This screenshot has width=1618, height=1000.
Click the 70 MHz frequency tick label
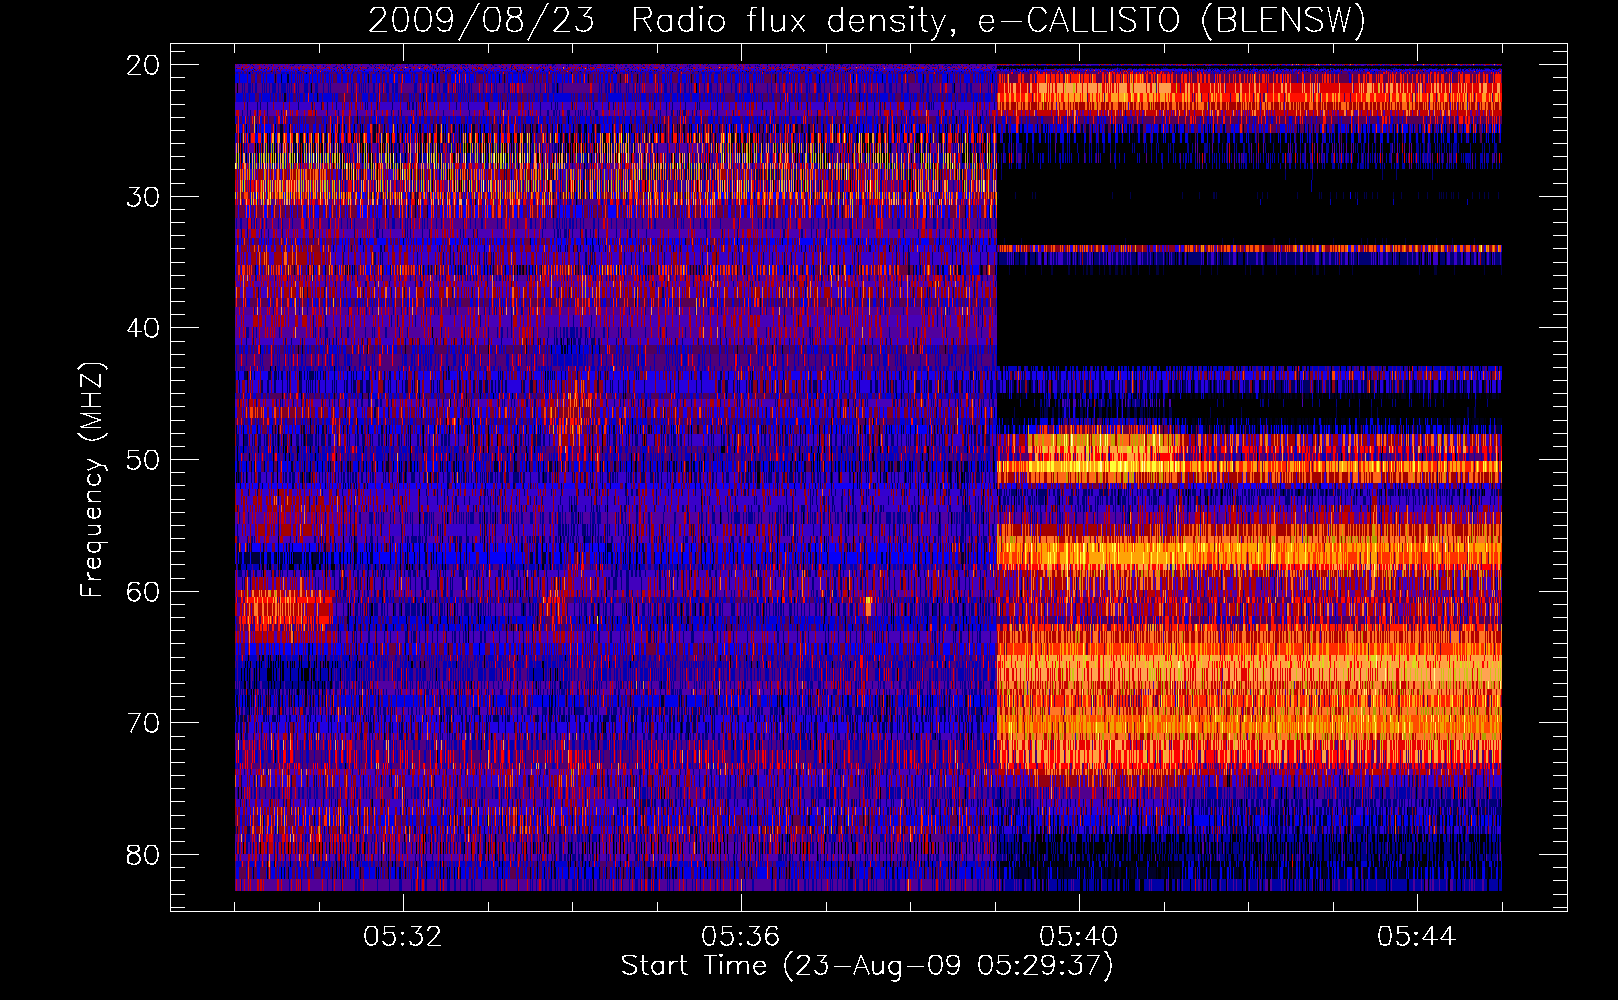[144, 723]
